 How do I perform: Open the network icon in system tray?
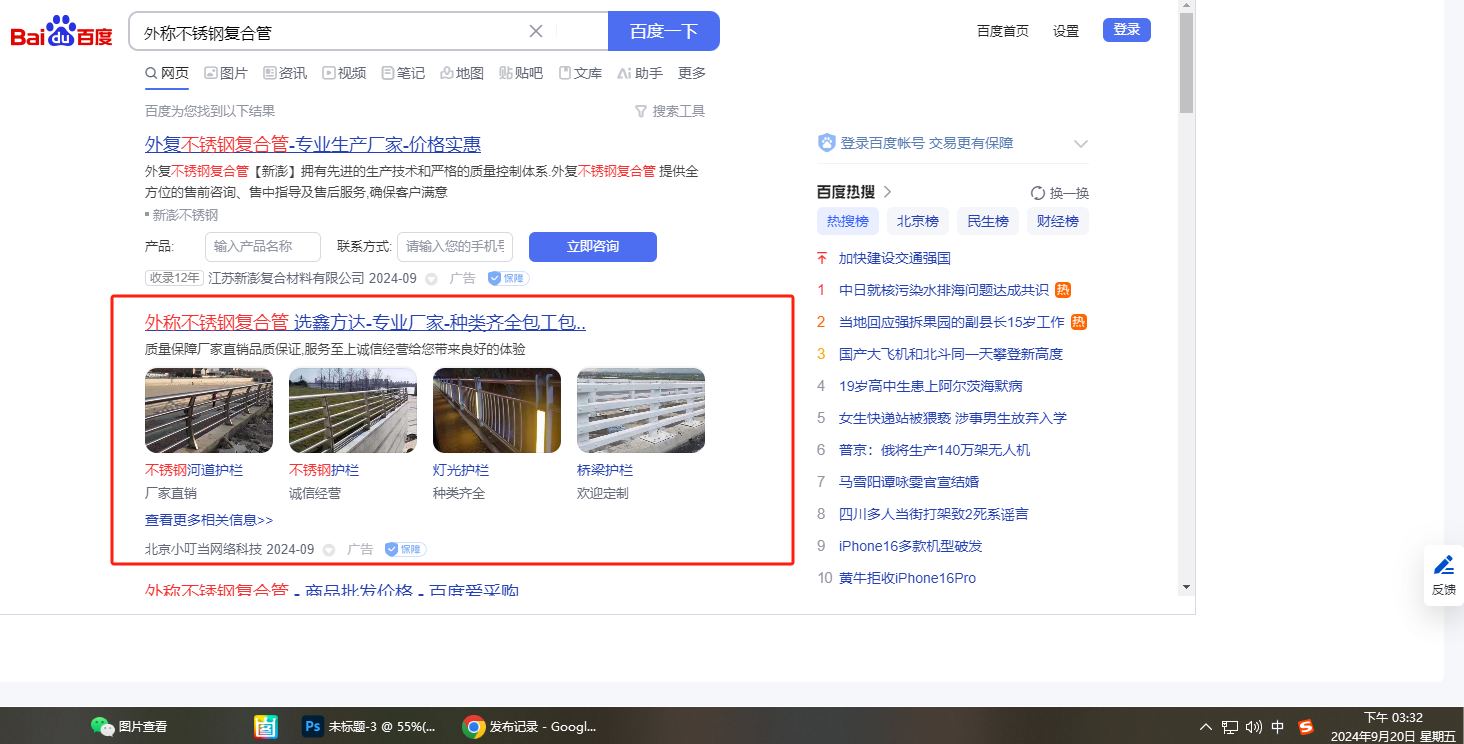tap(1230, 727)
